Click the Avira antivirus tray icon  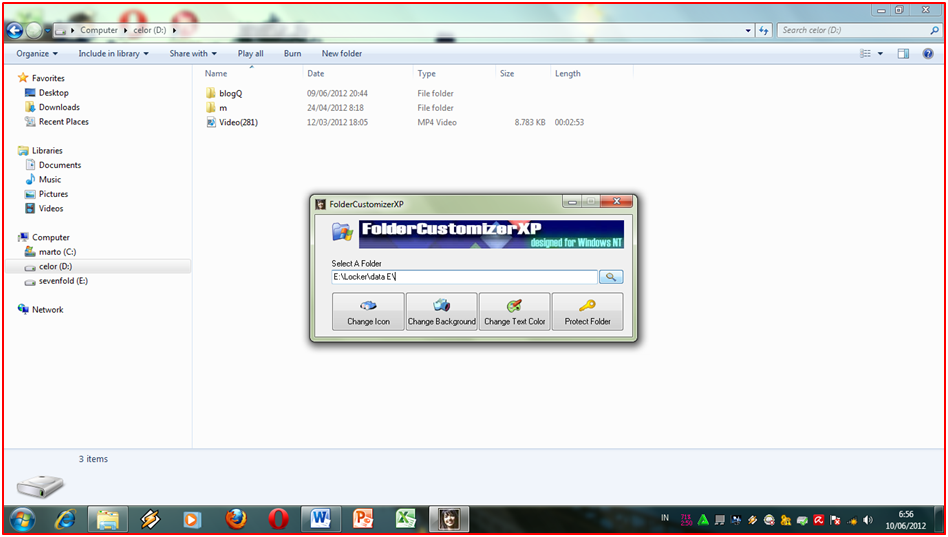pos(819,519)
